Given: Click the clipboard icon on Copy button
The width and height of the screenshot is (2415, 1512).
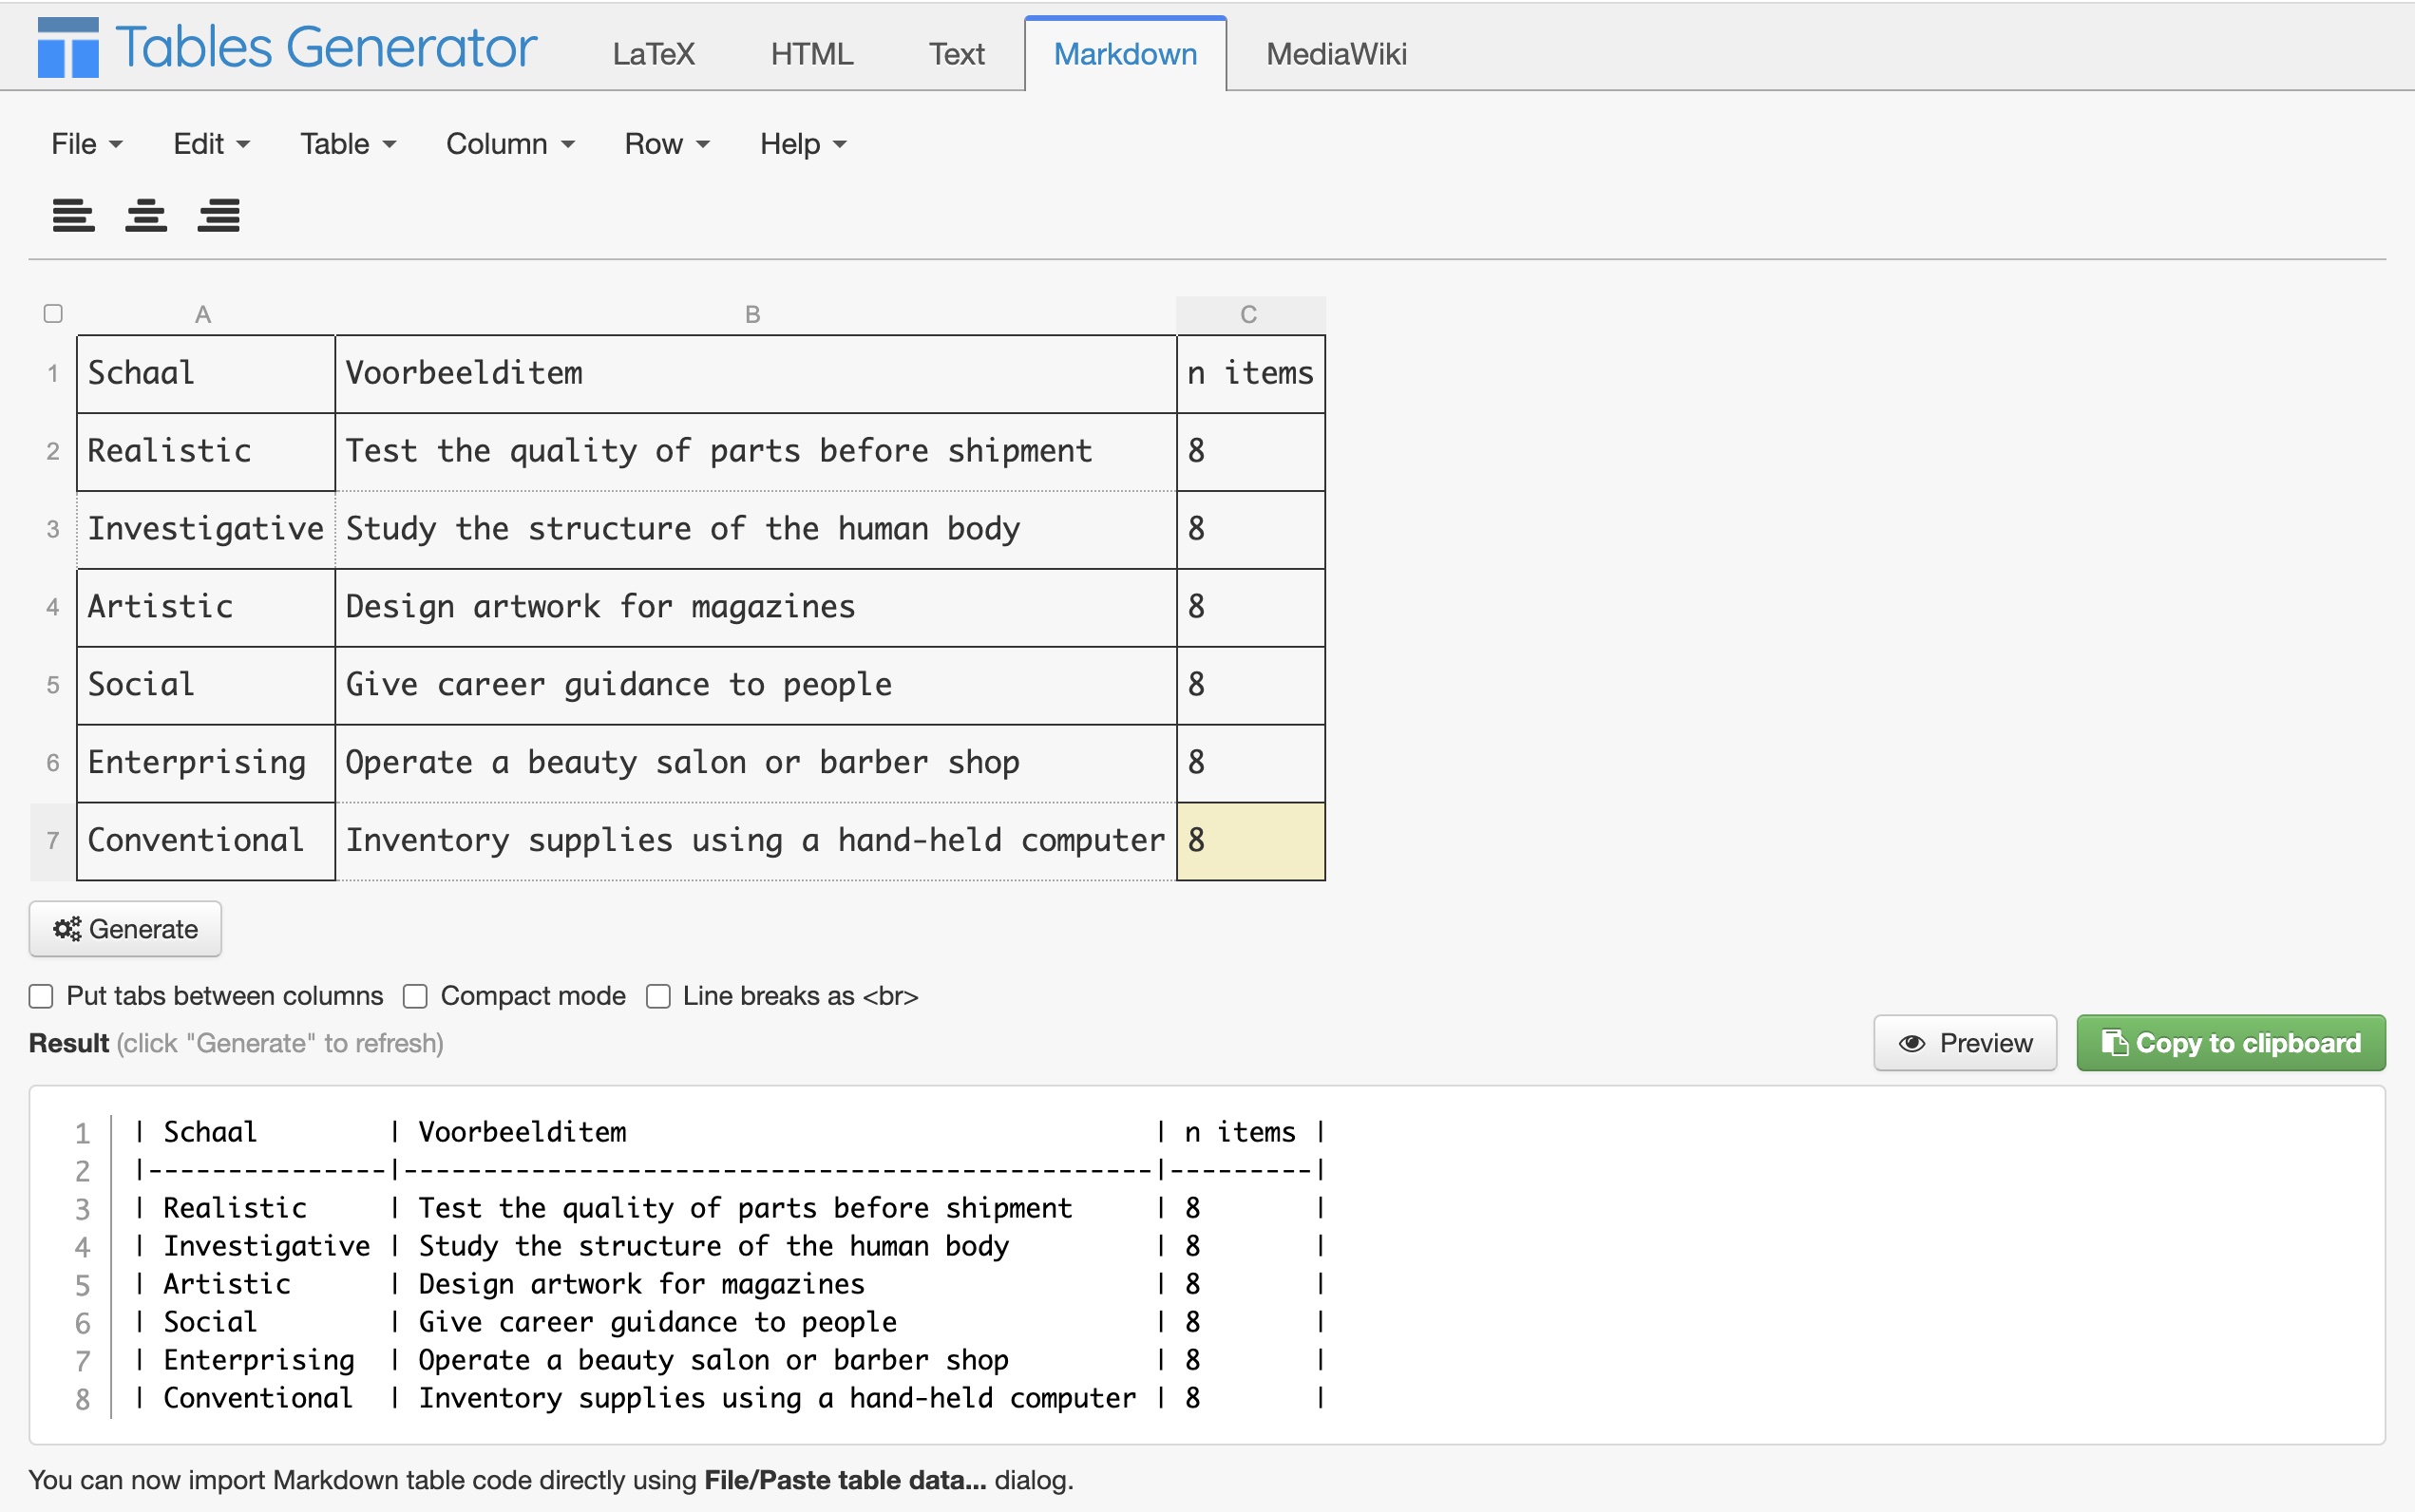Looking at the screenshot, I should coord(2114,1042).
